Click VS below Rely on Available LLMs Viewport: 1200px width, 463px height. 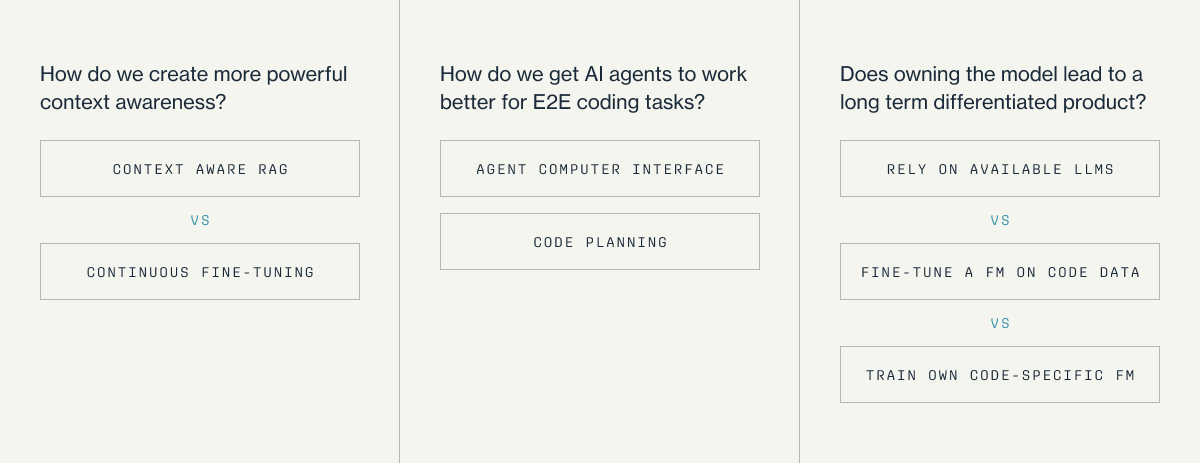pos(1000,220)
